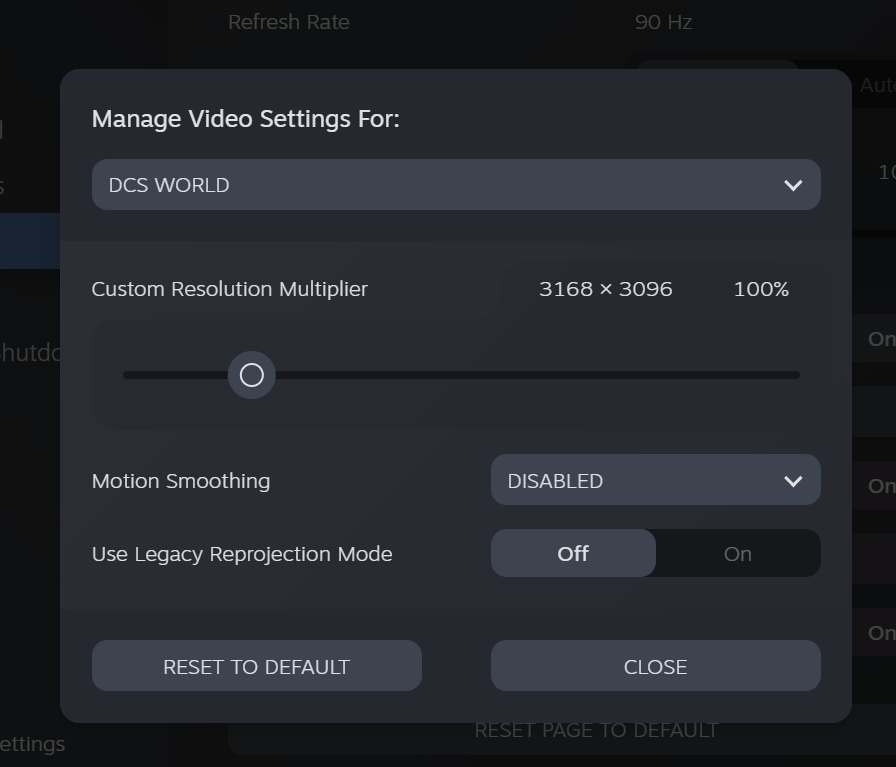
Task: Click the Refresh Rate label in background
Action: click(289, 22)
